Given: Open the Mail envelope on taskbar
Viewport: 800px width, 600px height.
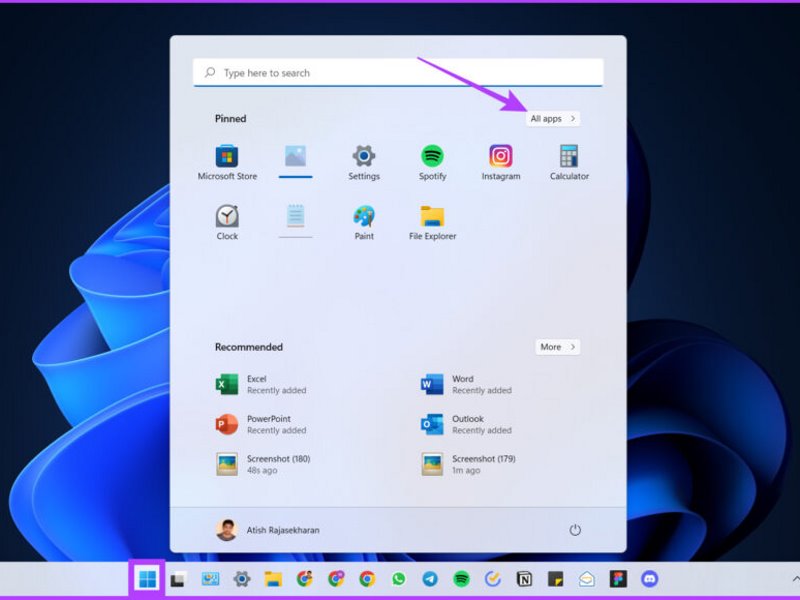Looking at the screenshot, I should pos(587,579).
